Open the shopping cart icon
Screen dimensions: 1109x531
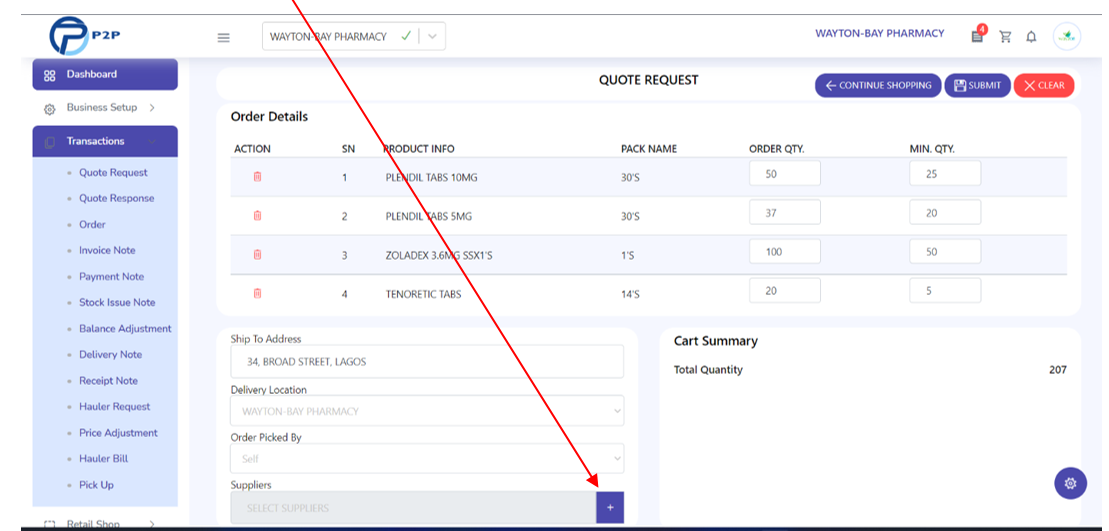click(1005, 37)
